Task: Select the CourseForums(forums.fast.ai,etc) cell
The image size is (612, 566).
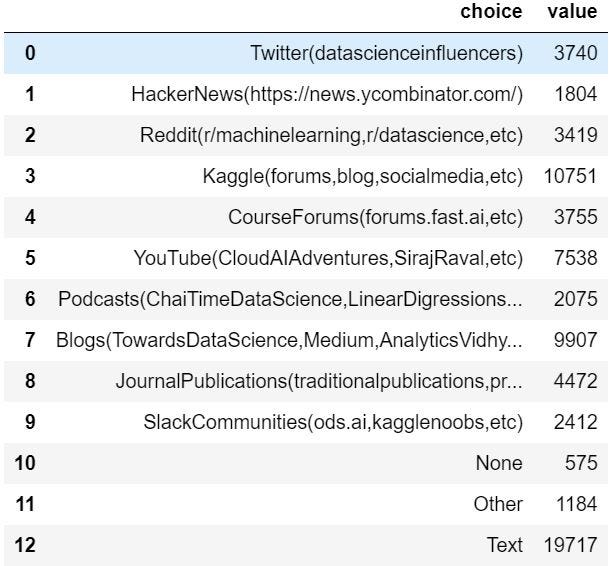Action: (x=375, y=217)
